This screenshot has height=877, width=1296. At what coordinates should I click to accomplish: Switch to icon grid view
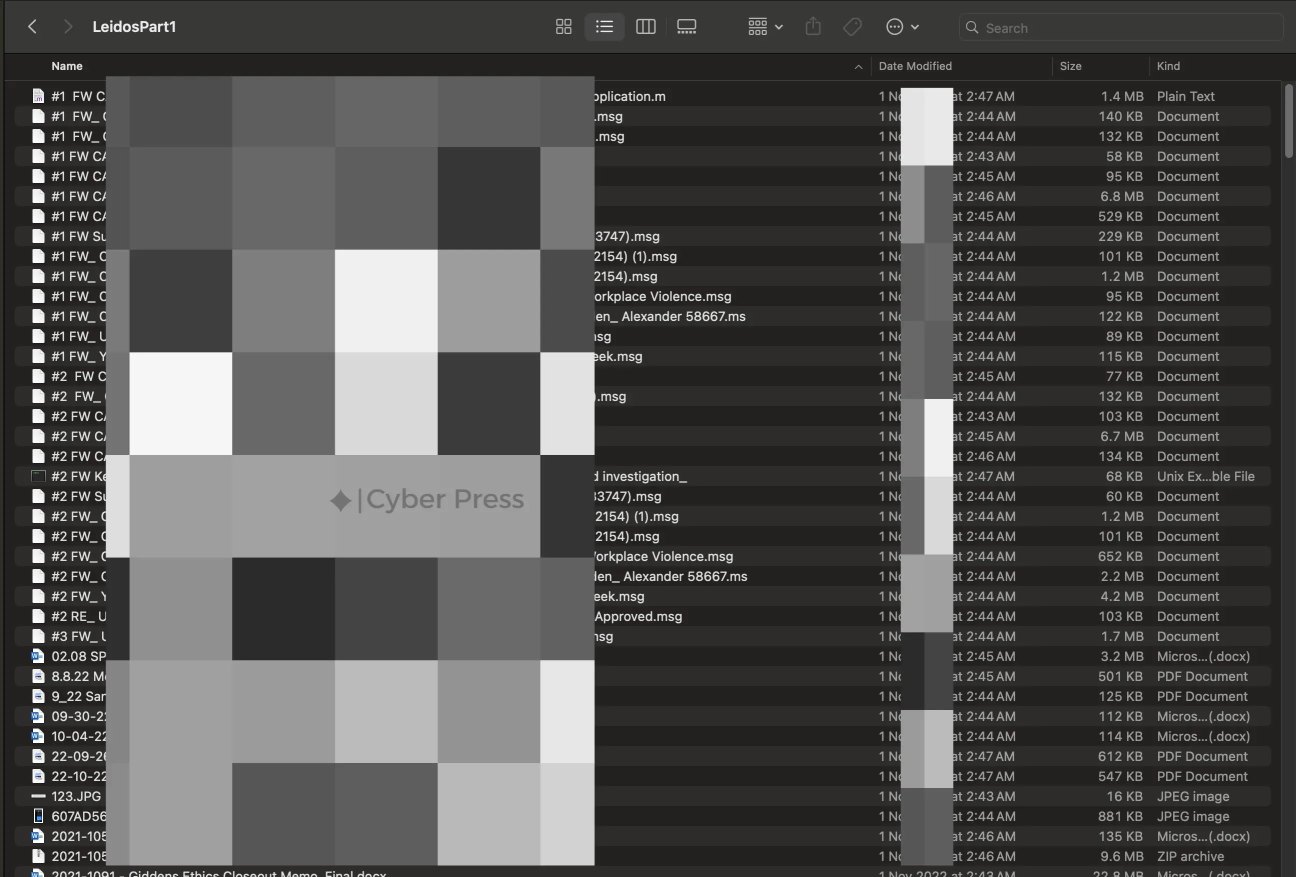tap(564, 27)
